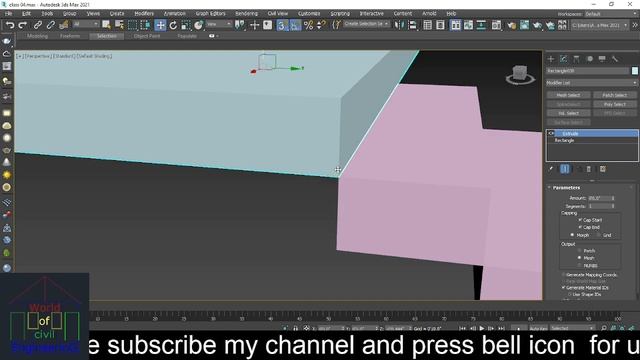Open the Workspaces Default dropdown
Viewport: 640px width, 360px height.
pos(611,14)
